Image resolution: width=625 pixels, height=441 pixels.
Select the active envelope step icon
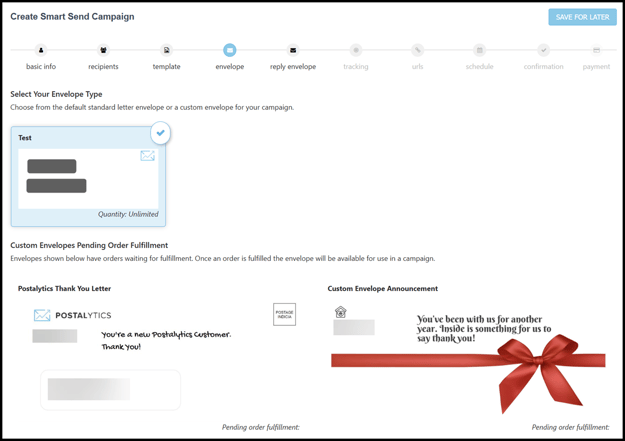point(230,50)
